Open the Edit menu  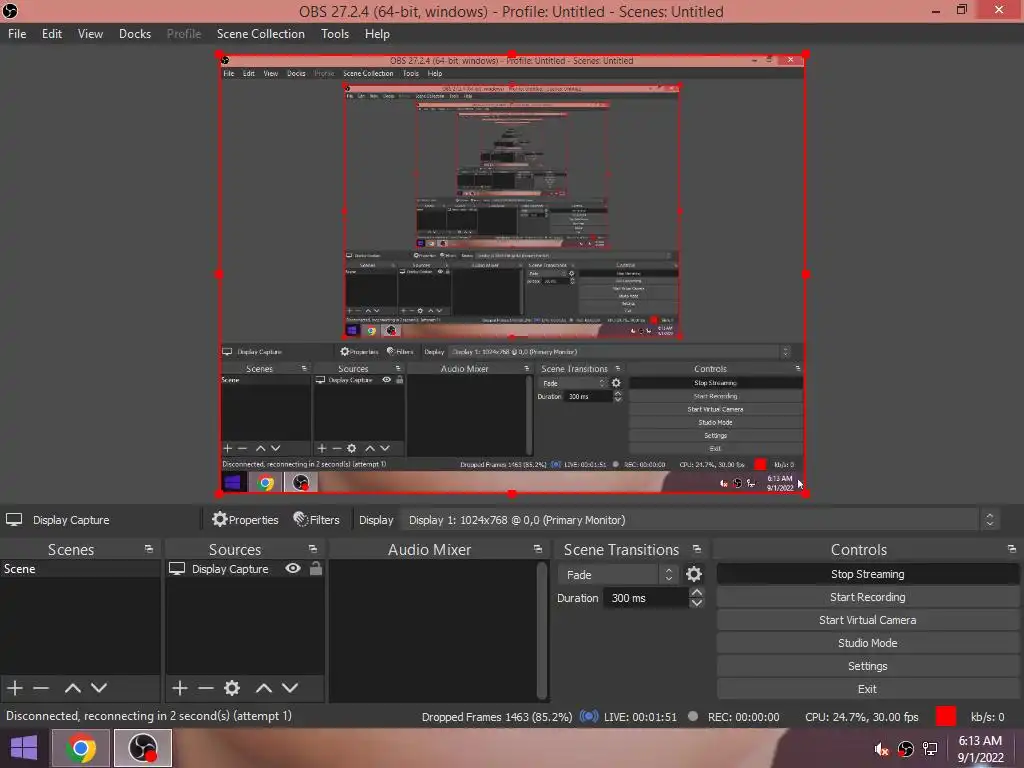point(52,34)
